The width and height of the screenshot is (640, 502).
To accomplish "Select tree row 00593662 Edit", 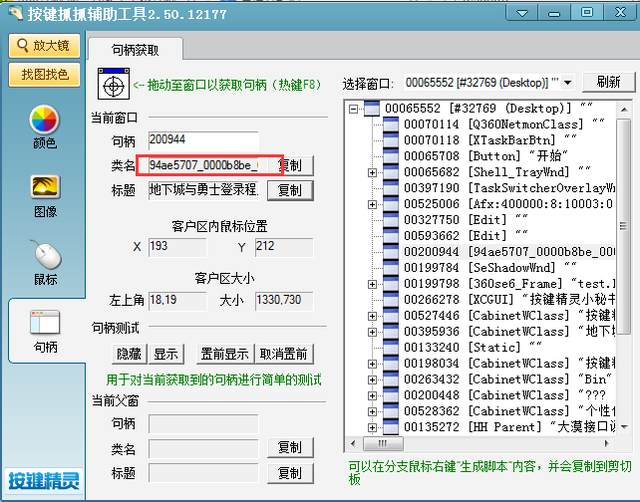I will [465, 236].
